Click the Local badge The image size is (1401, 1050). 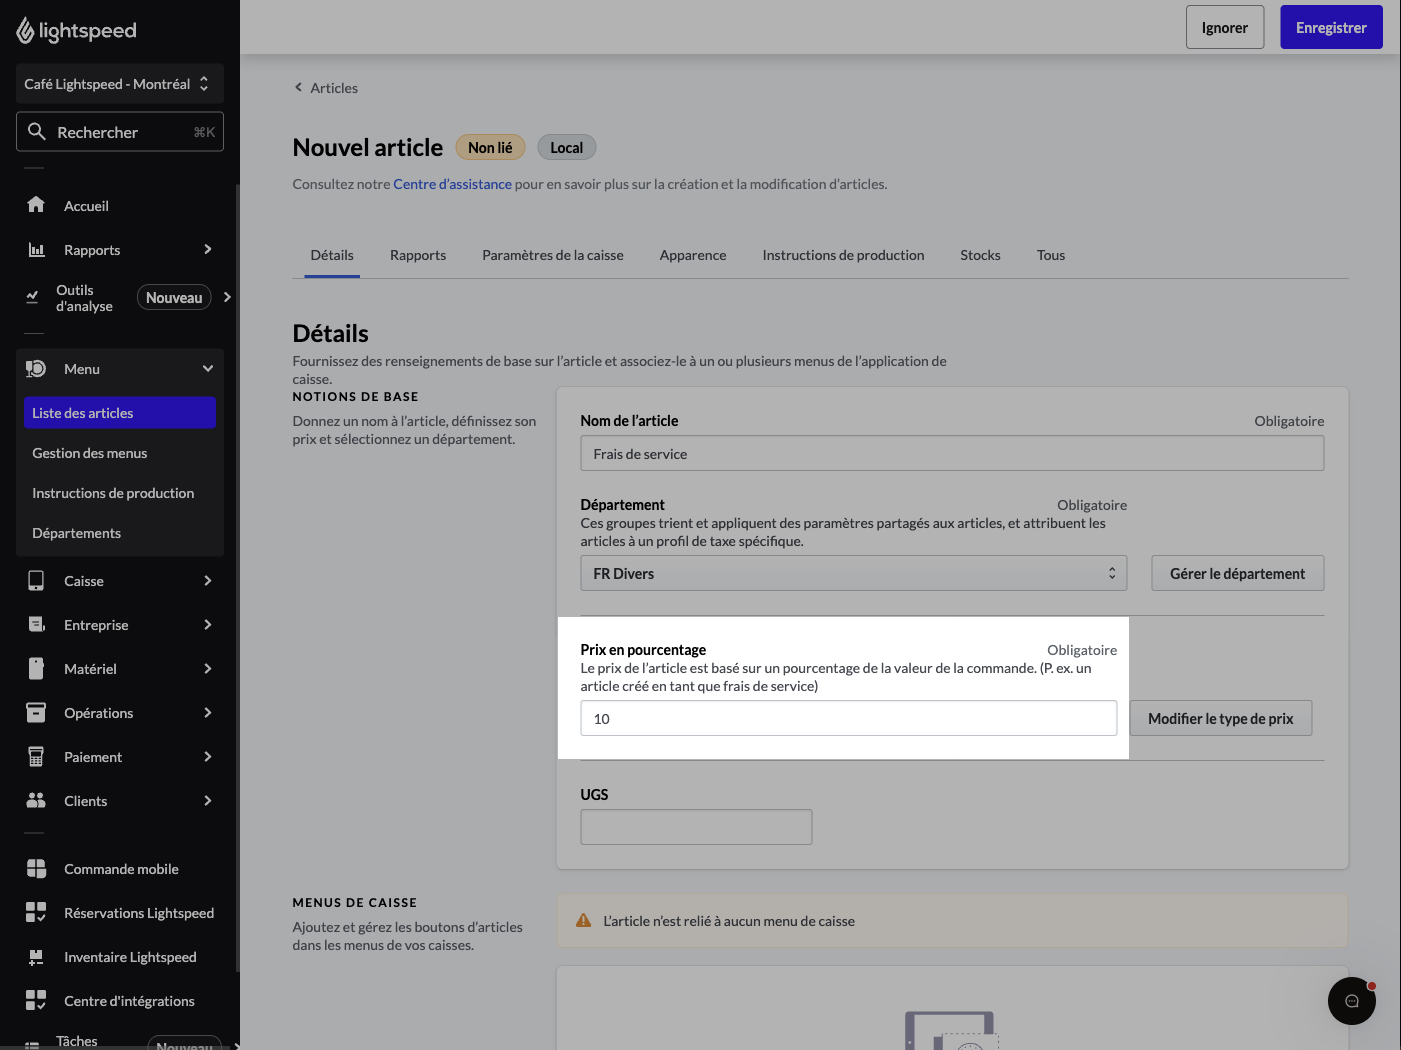567,148
